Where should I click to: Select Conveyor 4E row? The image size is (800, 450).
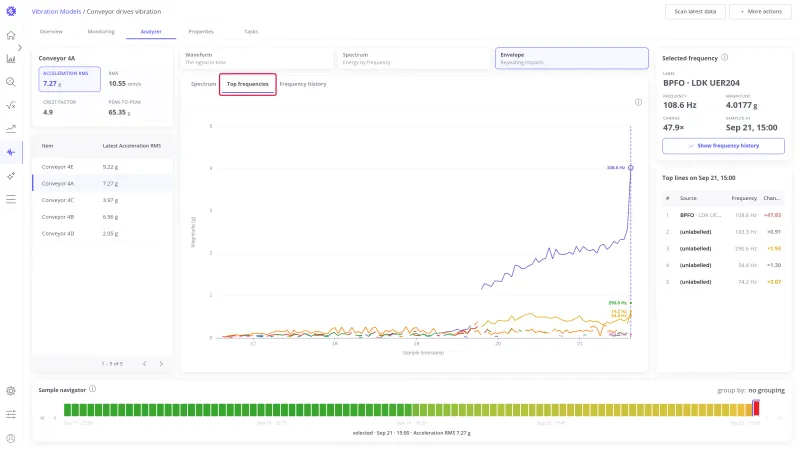[103, 167]
